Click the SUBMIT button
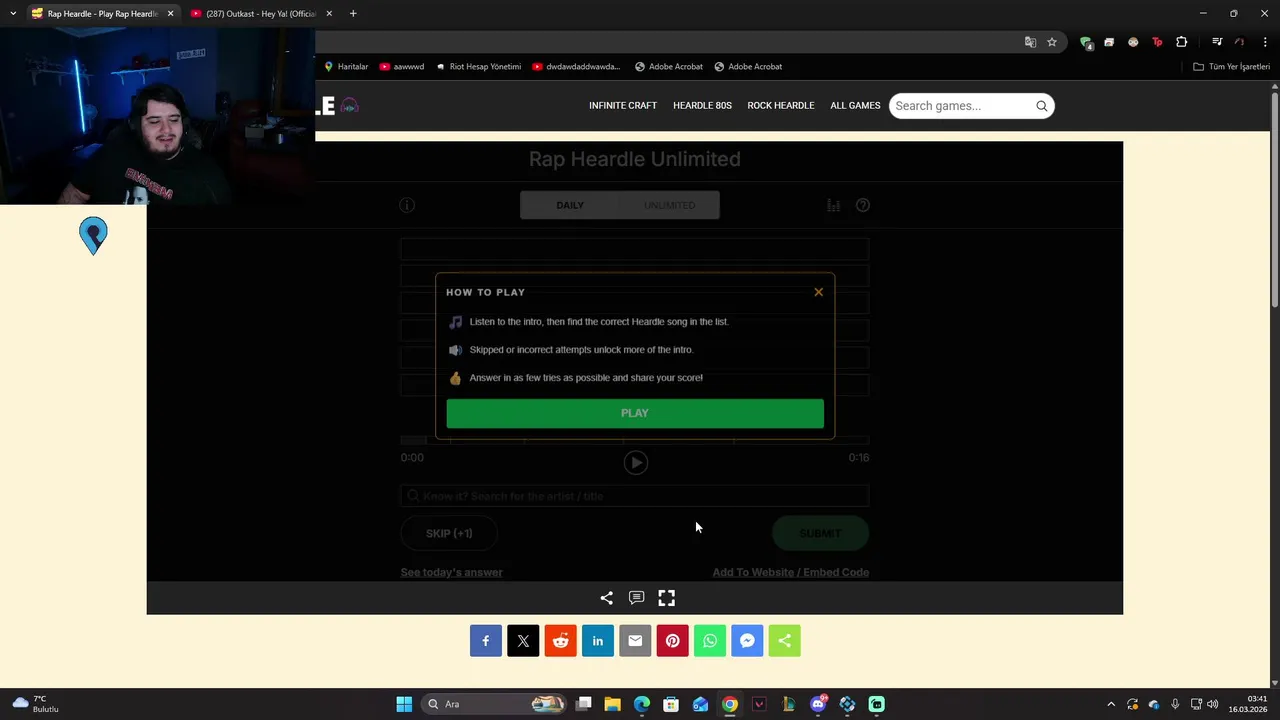Viewport: 1280px width, 720px height. pyautogui.click(x=820, y=533)
